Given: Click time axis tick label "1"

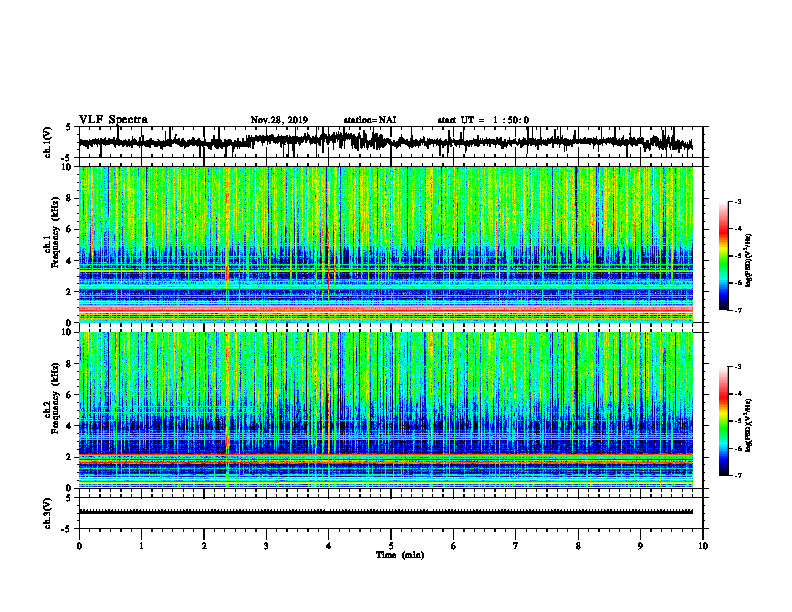Looking at the screenshot, I should tap(141, 546).
